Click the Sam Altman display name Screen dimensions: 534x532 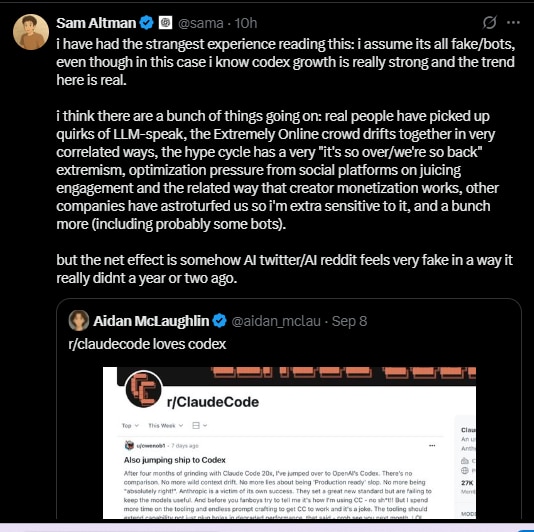(x=96, y=23)
